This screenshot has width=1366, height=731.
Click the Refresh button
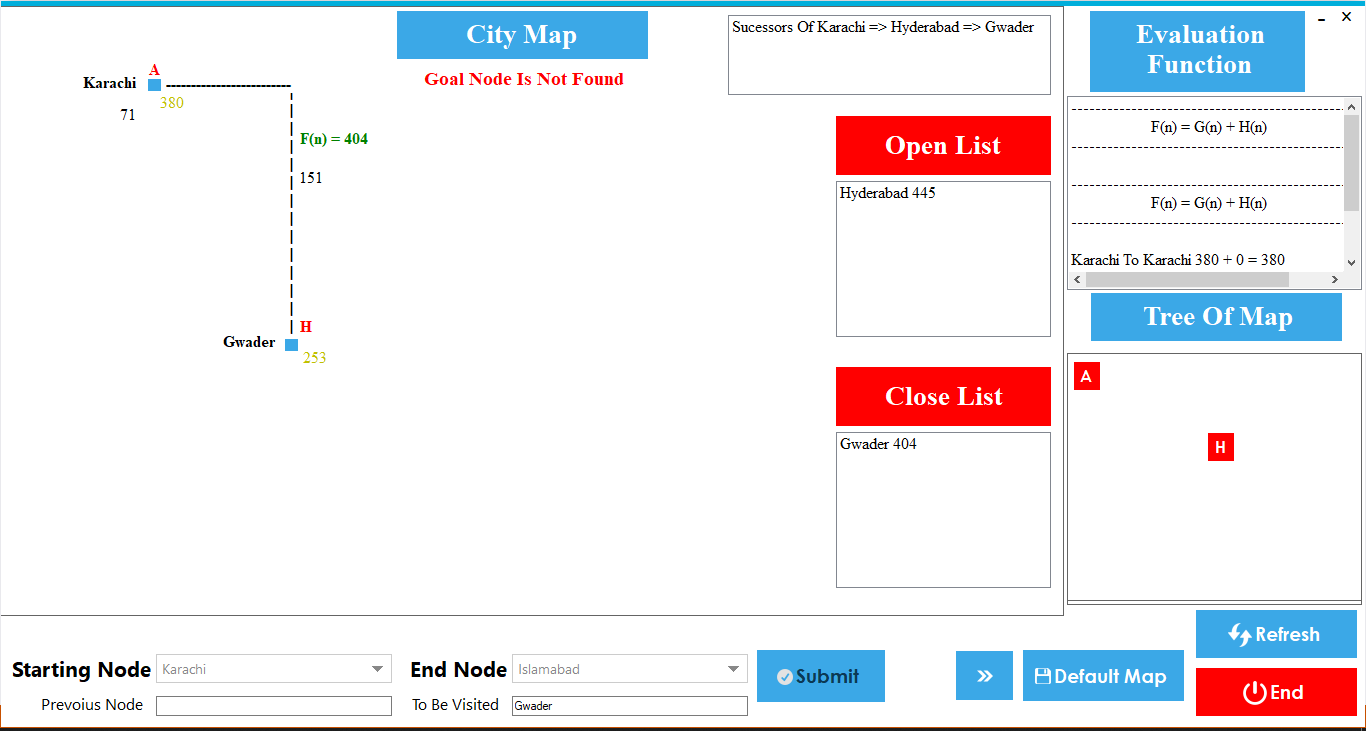click(1276, 634)
